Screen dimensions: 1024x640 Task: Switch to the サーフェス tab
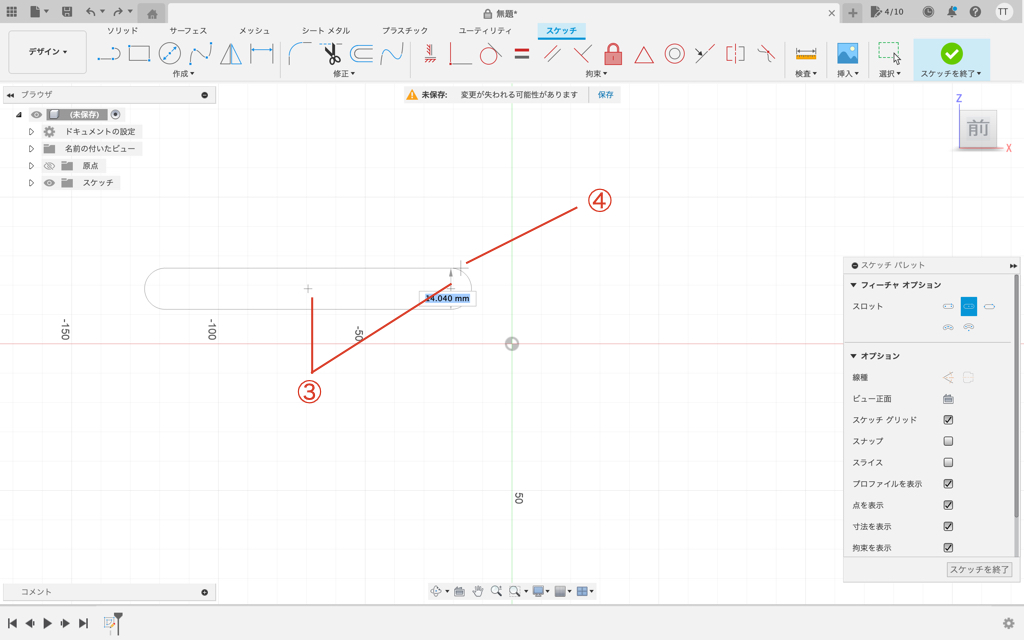[x=188, y=31]
